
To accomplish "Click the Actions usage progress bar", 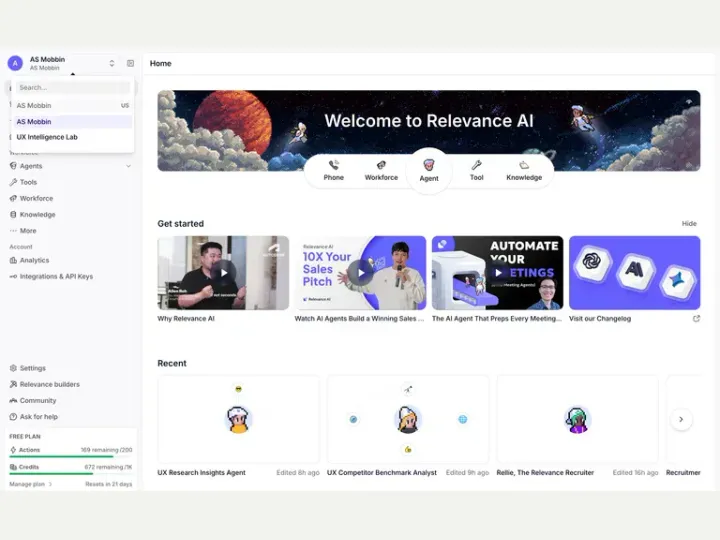I will pyautogui.click(x=71, y=456).
